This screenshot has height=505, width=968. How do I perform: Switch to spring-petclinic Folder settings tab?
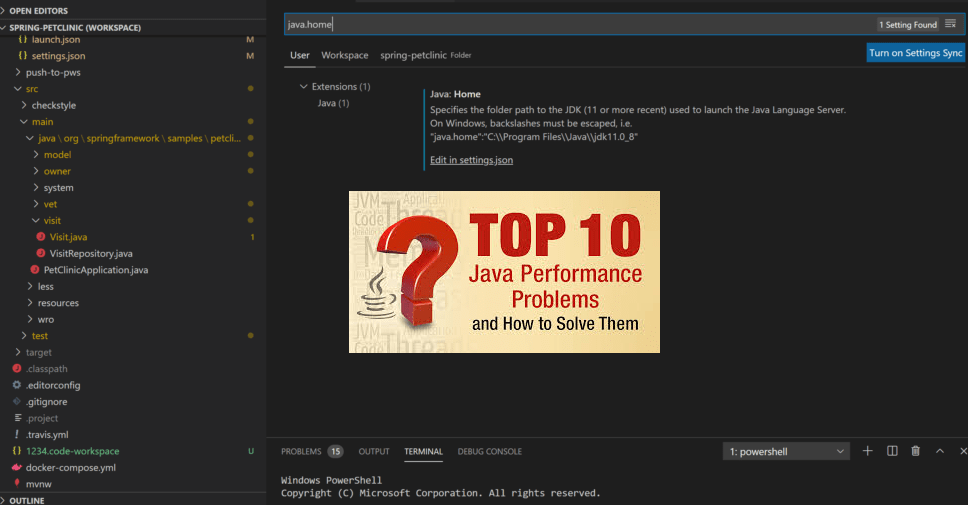pos(425,55)
